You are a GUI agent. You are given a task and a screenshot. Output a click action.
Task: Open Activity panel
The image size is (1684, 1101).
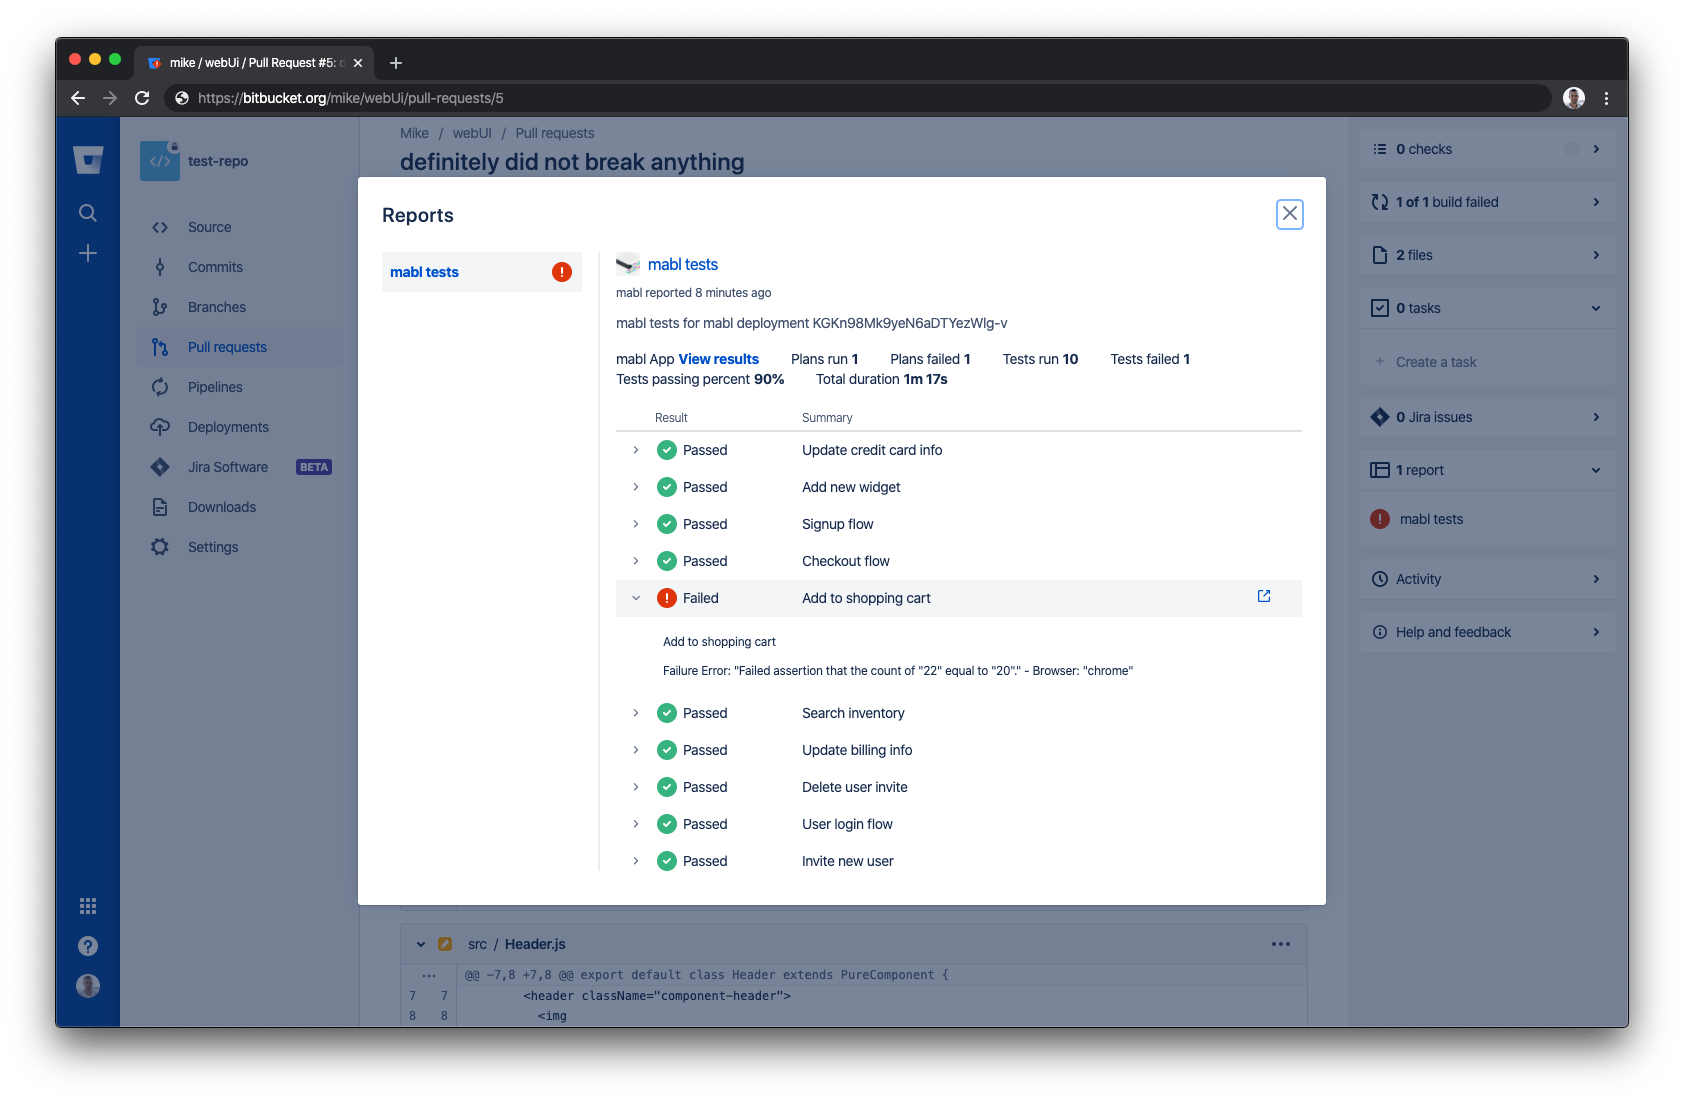click(1487, 579)
